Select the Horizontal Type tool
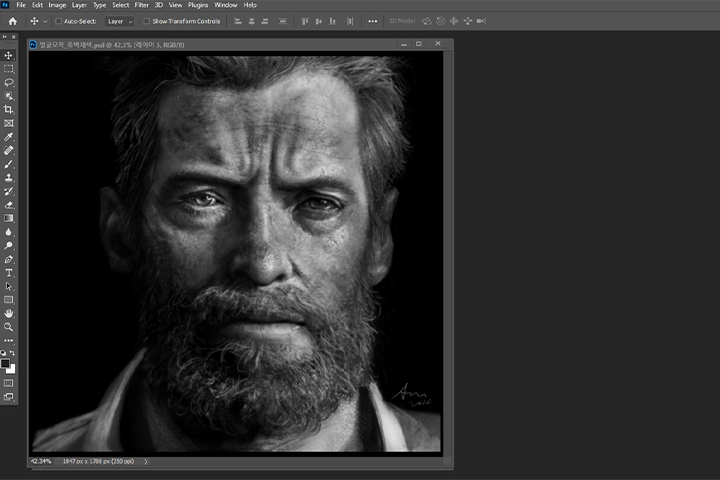 click(9, 273)
